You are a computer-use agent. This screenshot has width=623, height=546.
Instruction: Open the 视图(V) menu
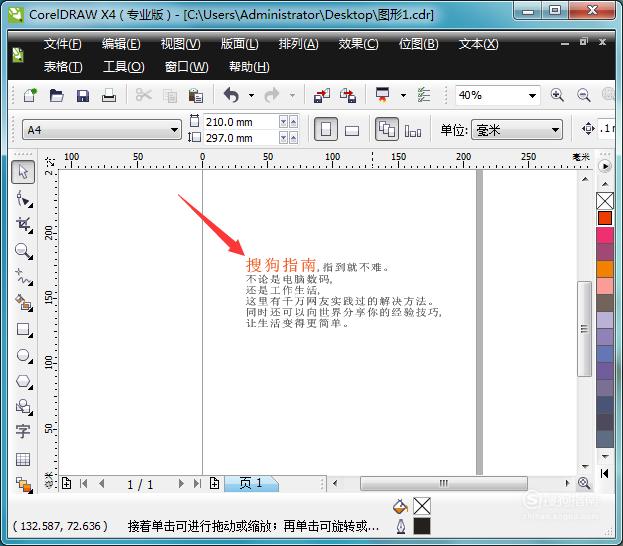(x=180, y=44)
